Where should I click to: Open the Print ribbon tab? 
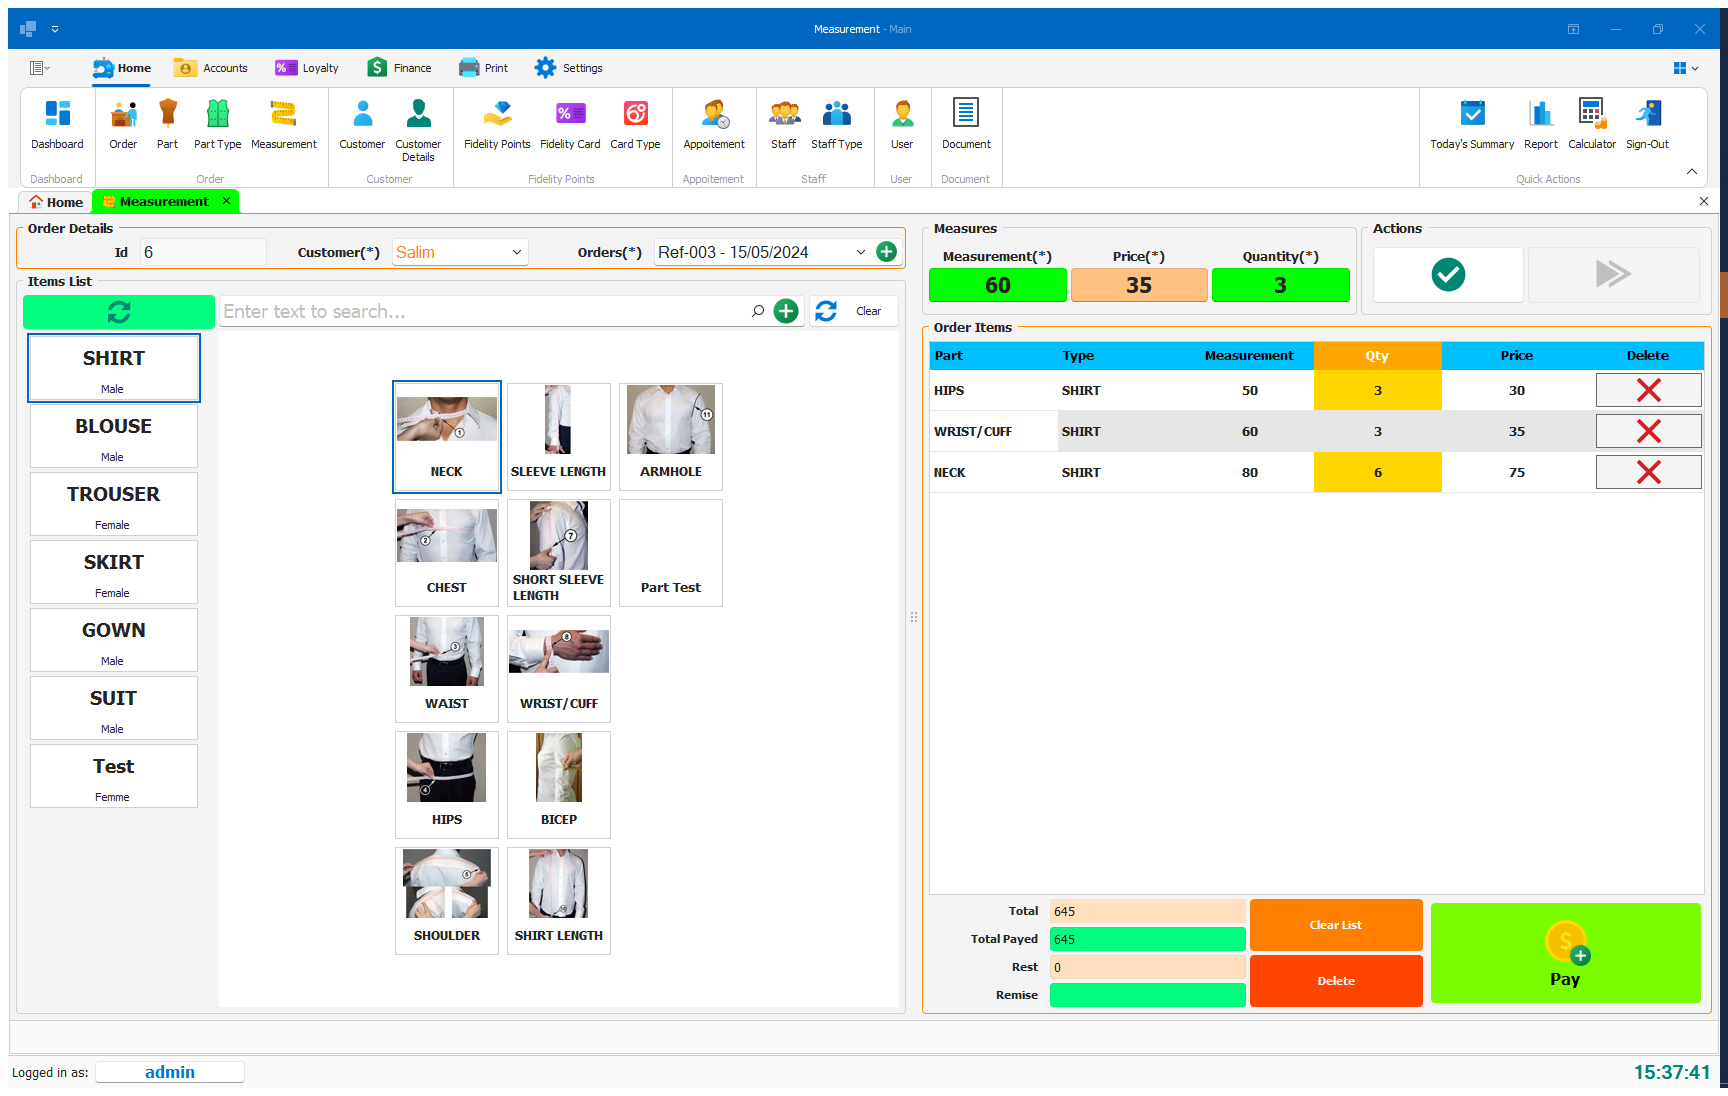(x=484, y=68)
